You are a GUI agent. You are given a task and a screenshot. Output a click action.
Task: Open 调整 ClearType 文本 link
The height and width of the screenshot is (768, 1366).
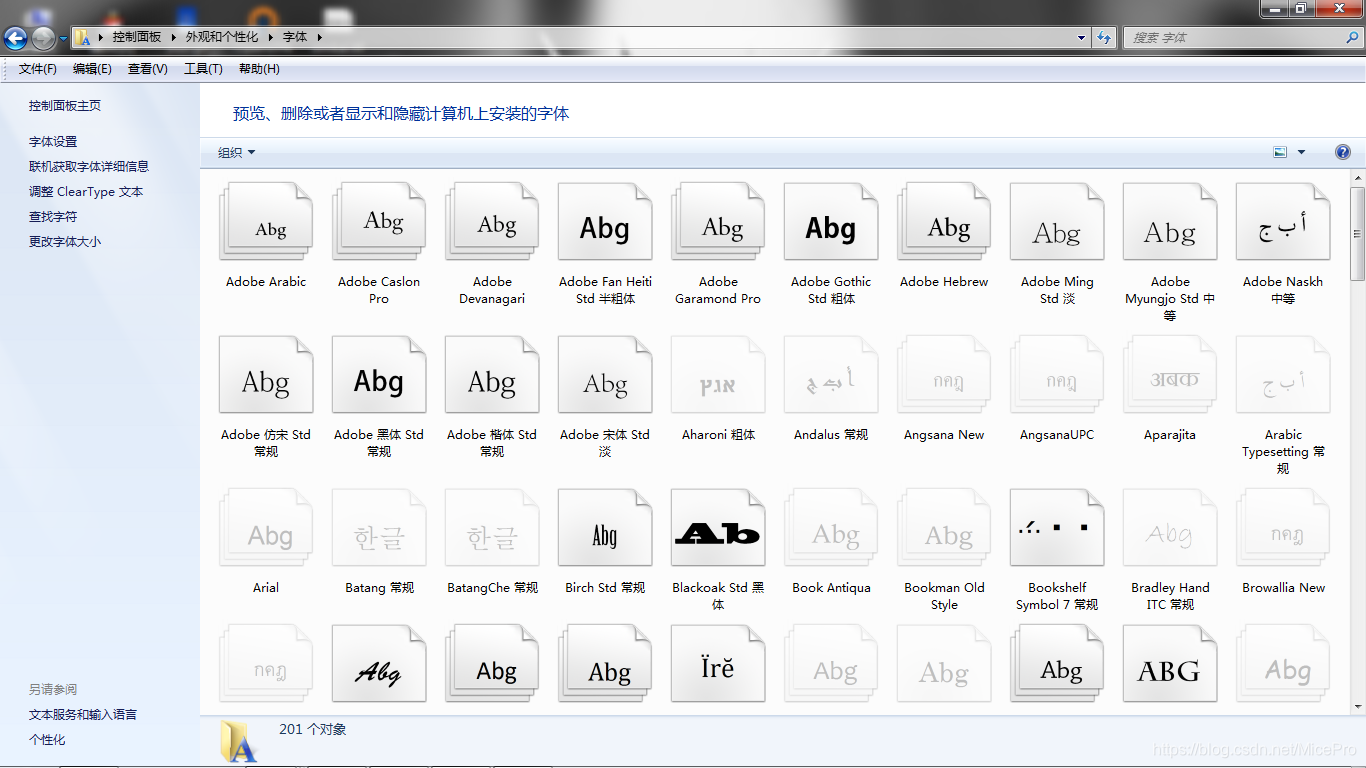(86, 192)
